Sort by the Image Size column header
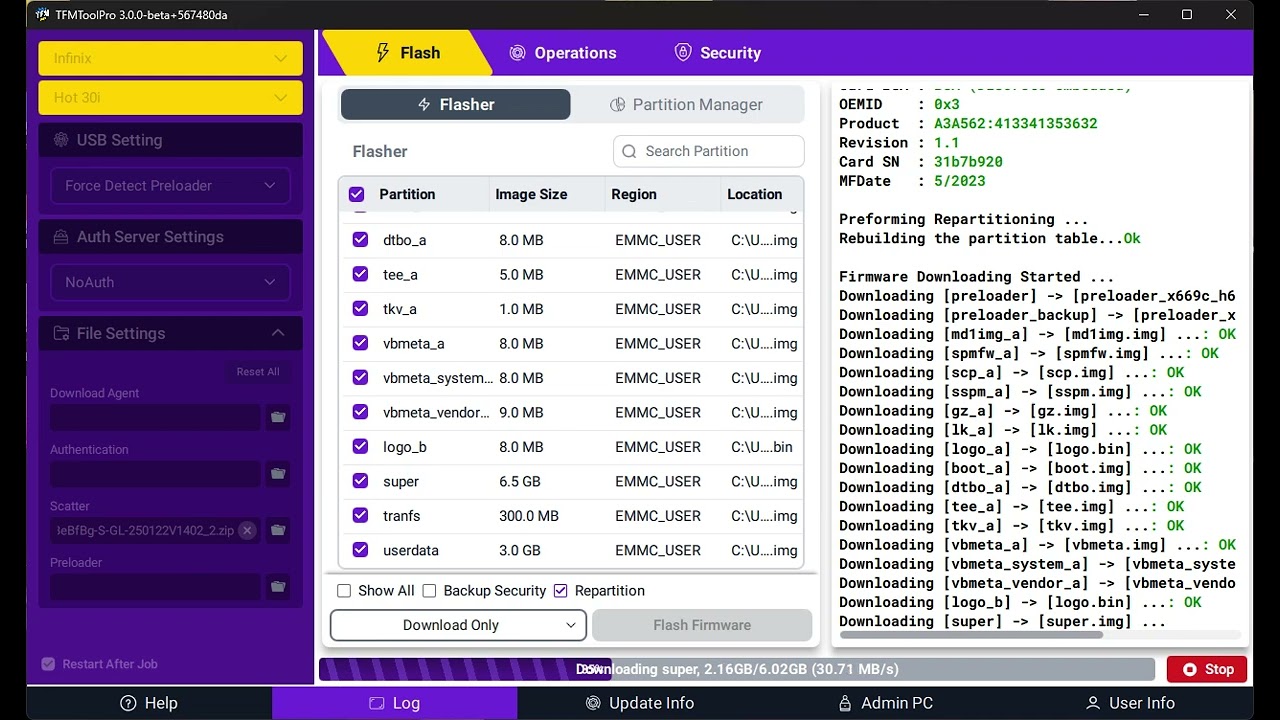The image size is (1280, 720). tap(531, 194)
